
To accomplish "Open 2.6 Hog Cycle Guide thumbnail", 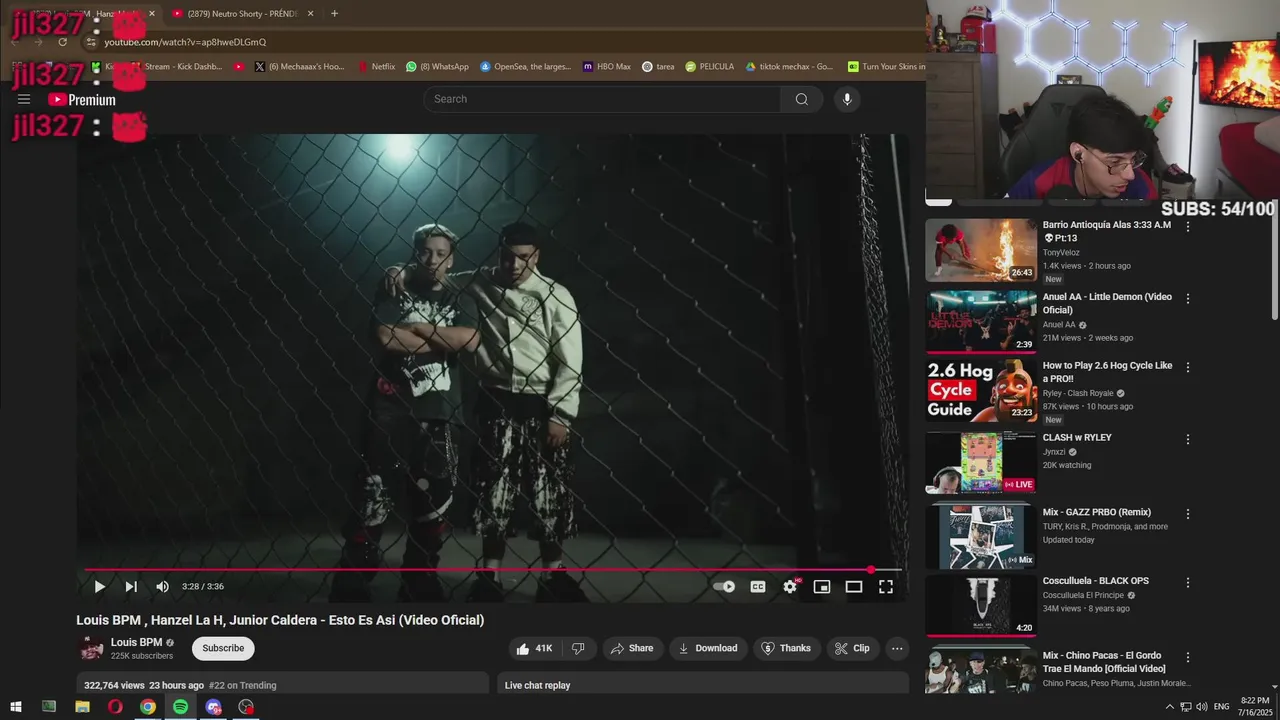I will point(981,391).
